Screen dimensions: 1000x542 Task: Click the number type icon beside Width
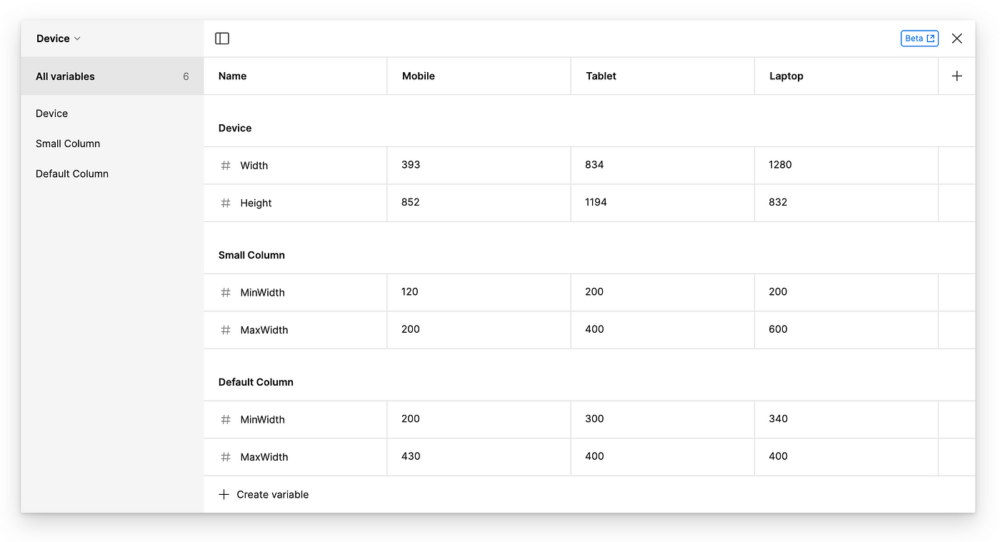pyautogui.click(x=226, y=166)
